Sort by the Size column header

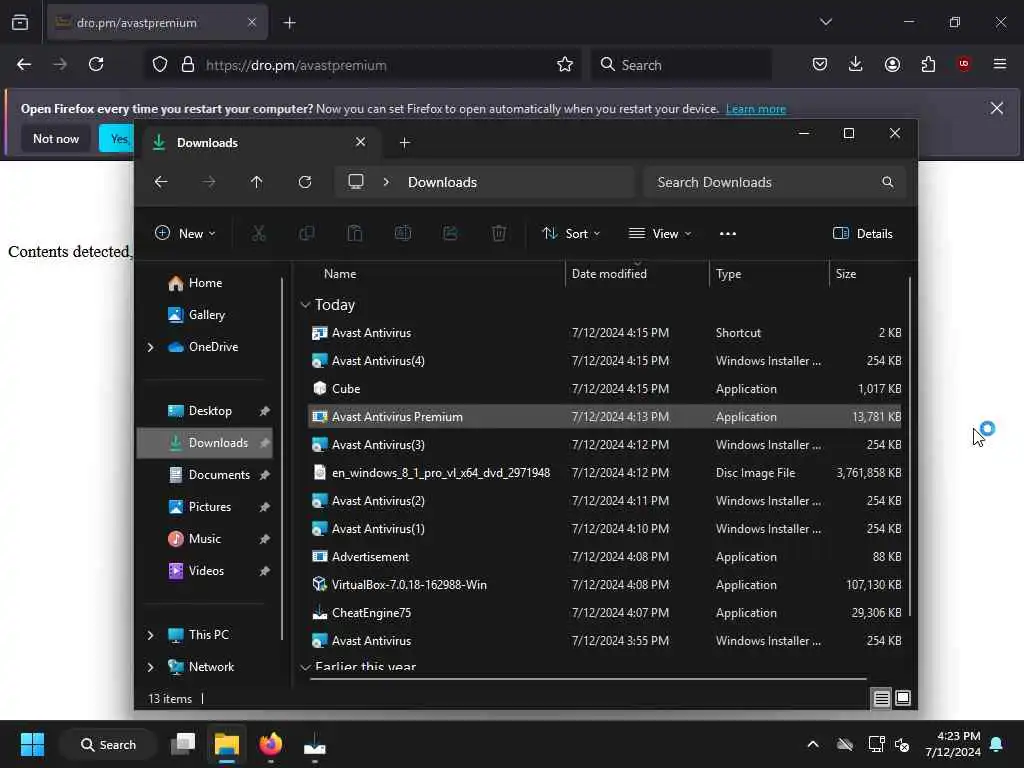869,274
